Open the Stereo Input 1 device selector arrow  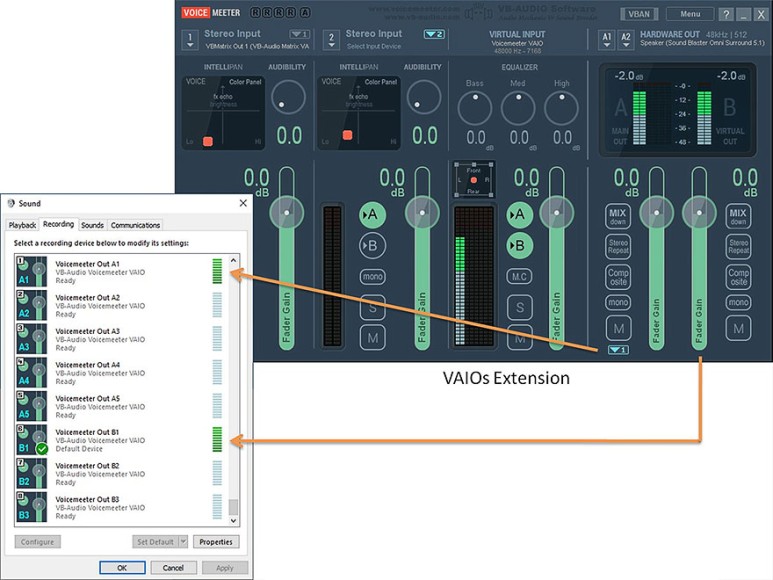[190, 40]
